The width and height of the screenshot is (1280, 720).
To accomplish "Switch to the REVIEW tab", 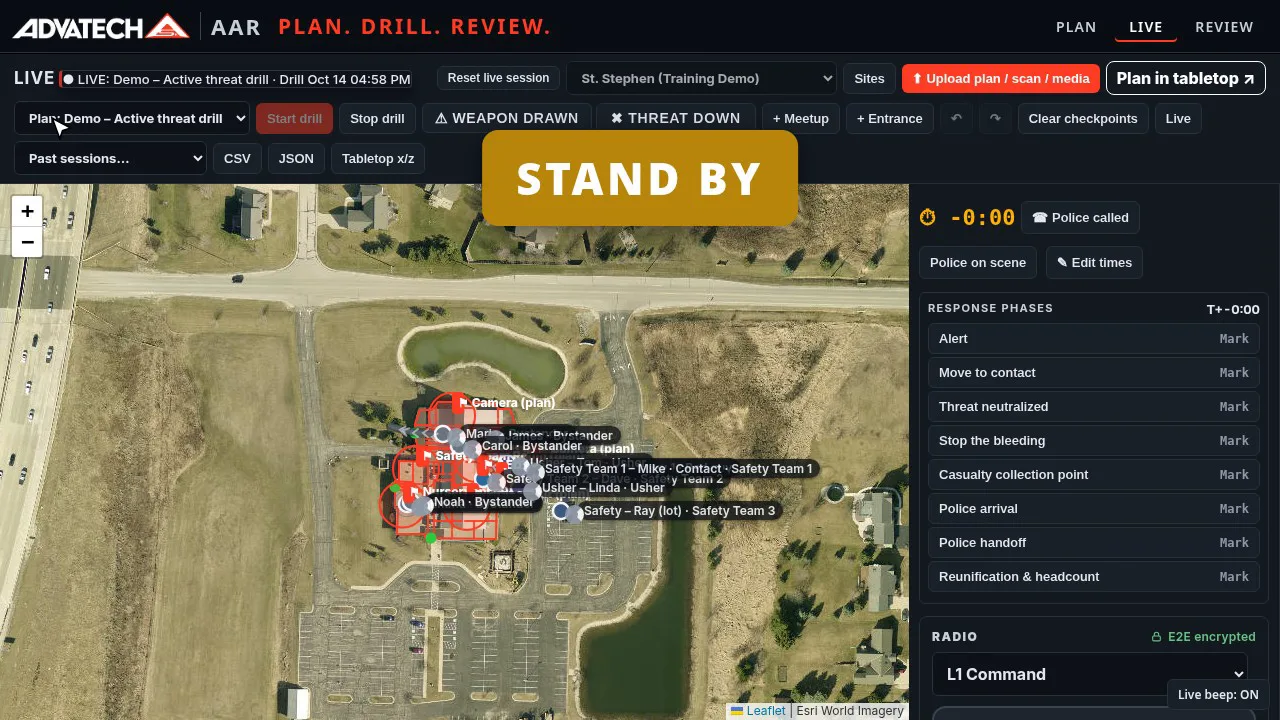I will [1224, 27].
